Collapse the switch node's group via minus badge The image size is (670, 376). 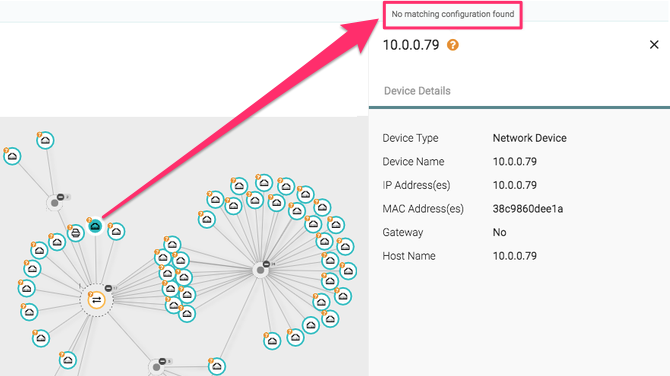109,288
